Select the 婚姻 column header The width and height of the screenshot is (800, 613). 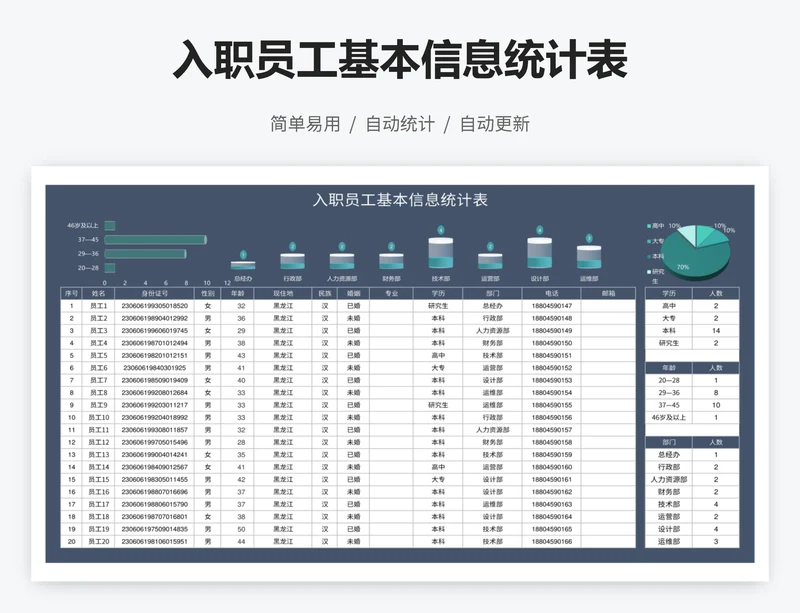click(354, 293)
